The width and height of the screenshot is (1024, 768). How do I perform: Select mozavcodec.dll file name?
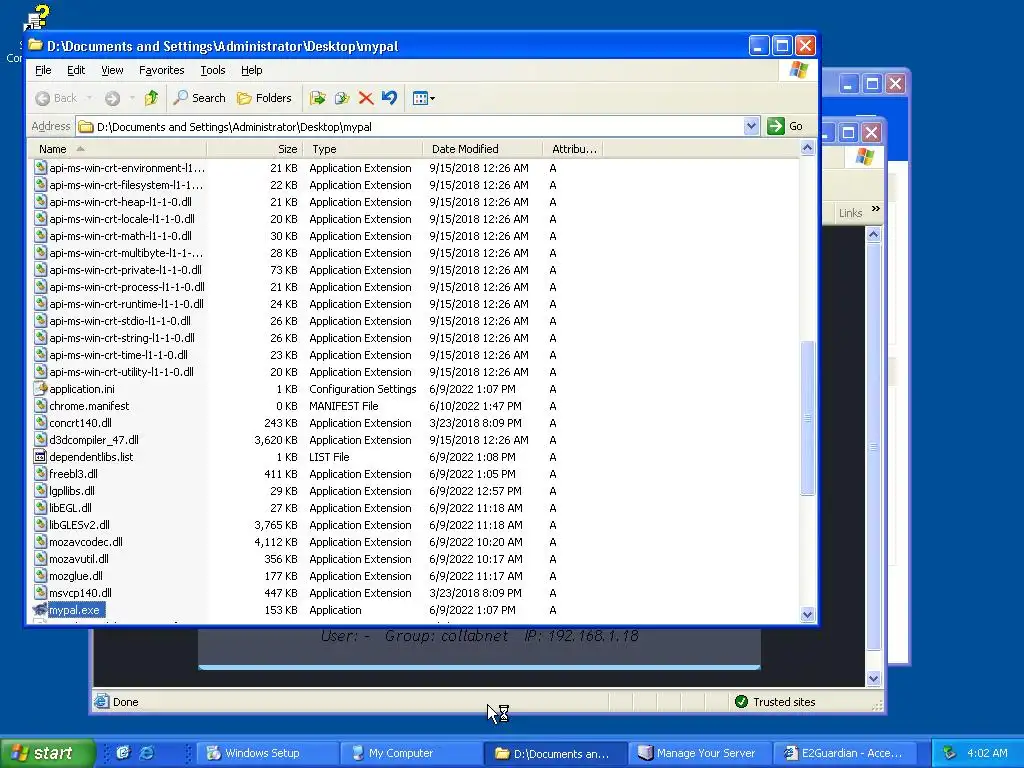click(x=86, y=542)
